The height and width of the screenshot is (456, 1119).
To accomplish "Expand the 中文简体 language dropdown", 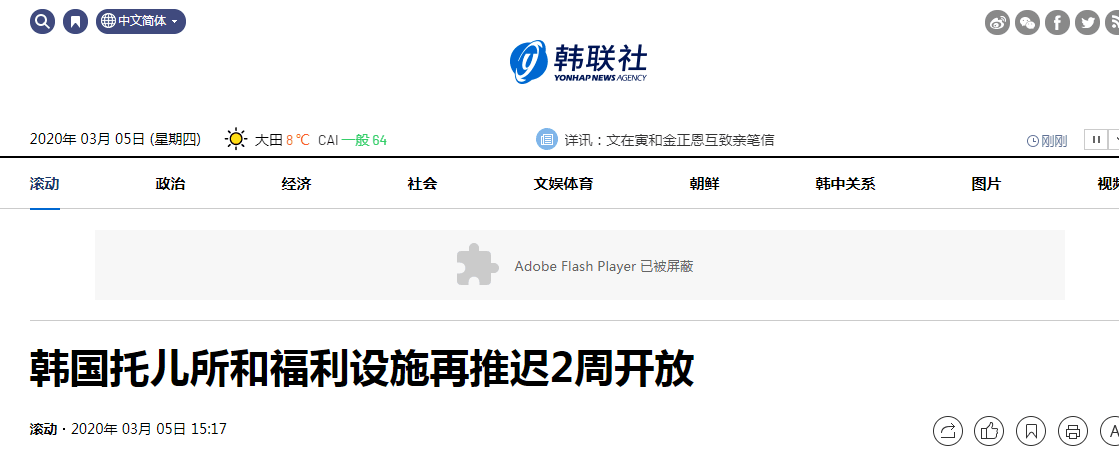I will [141, 21].
